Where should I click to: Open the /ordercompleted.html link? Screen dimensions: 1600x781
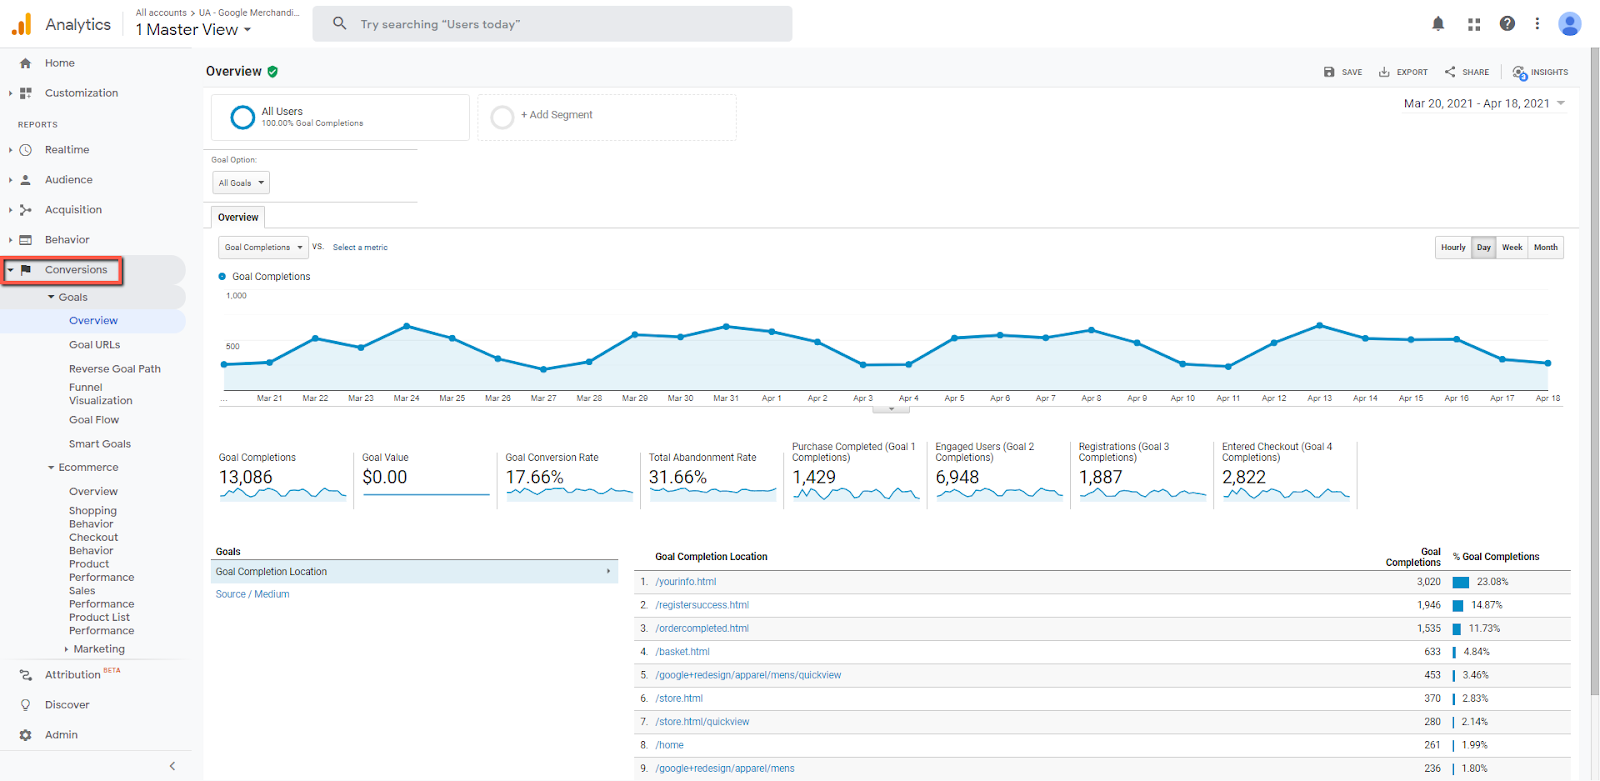click(x=702, y=629)
